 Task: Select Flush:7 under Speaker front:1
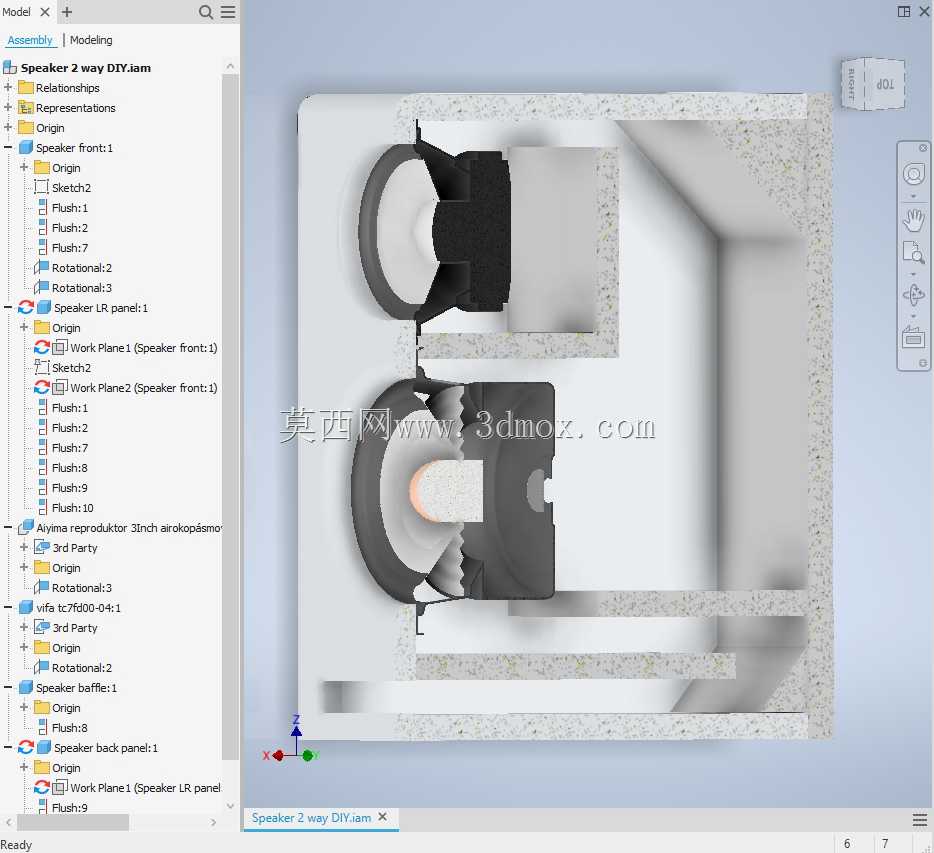[x=70, y=248]
